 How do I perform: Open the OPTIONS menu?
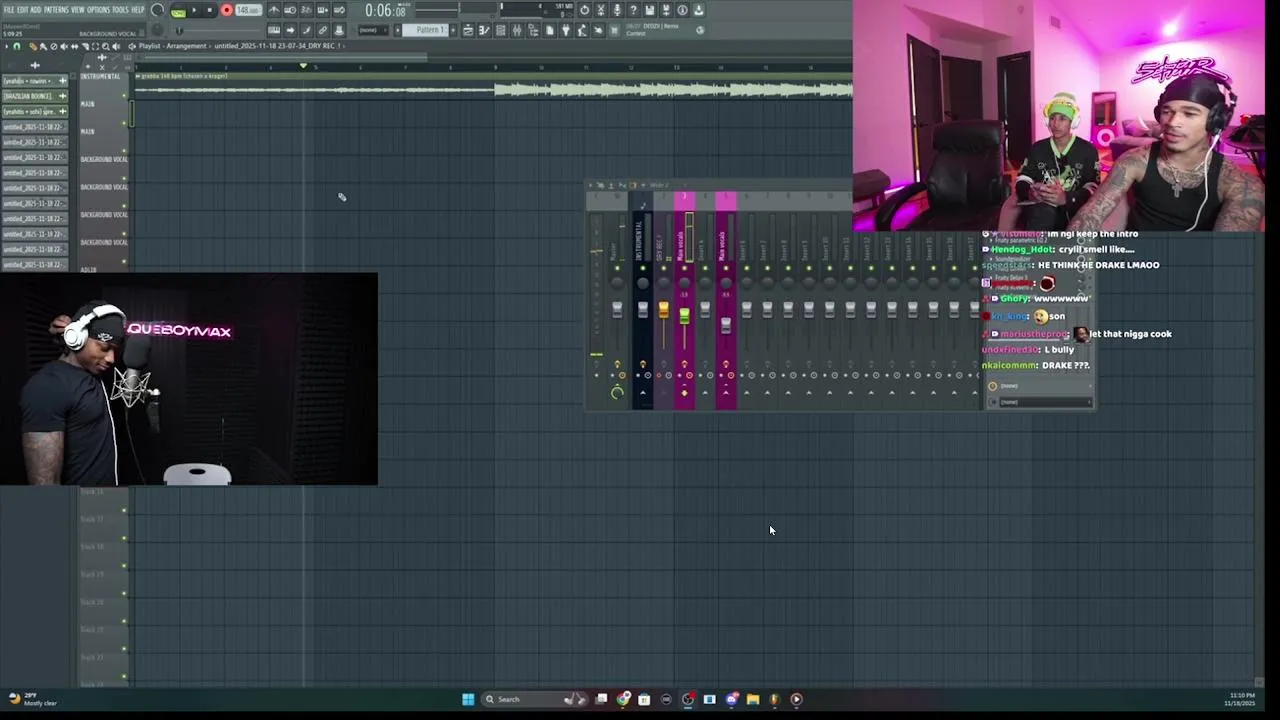(x=98, y=10)
